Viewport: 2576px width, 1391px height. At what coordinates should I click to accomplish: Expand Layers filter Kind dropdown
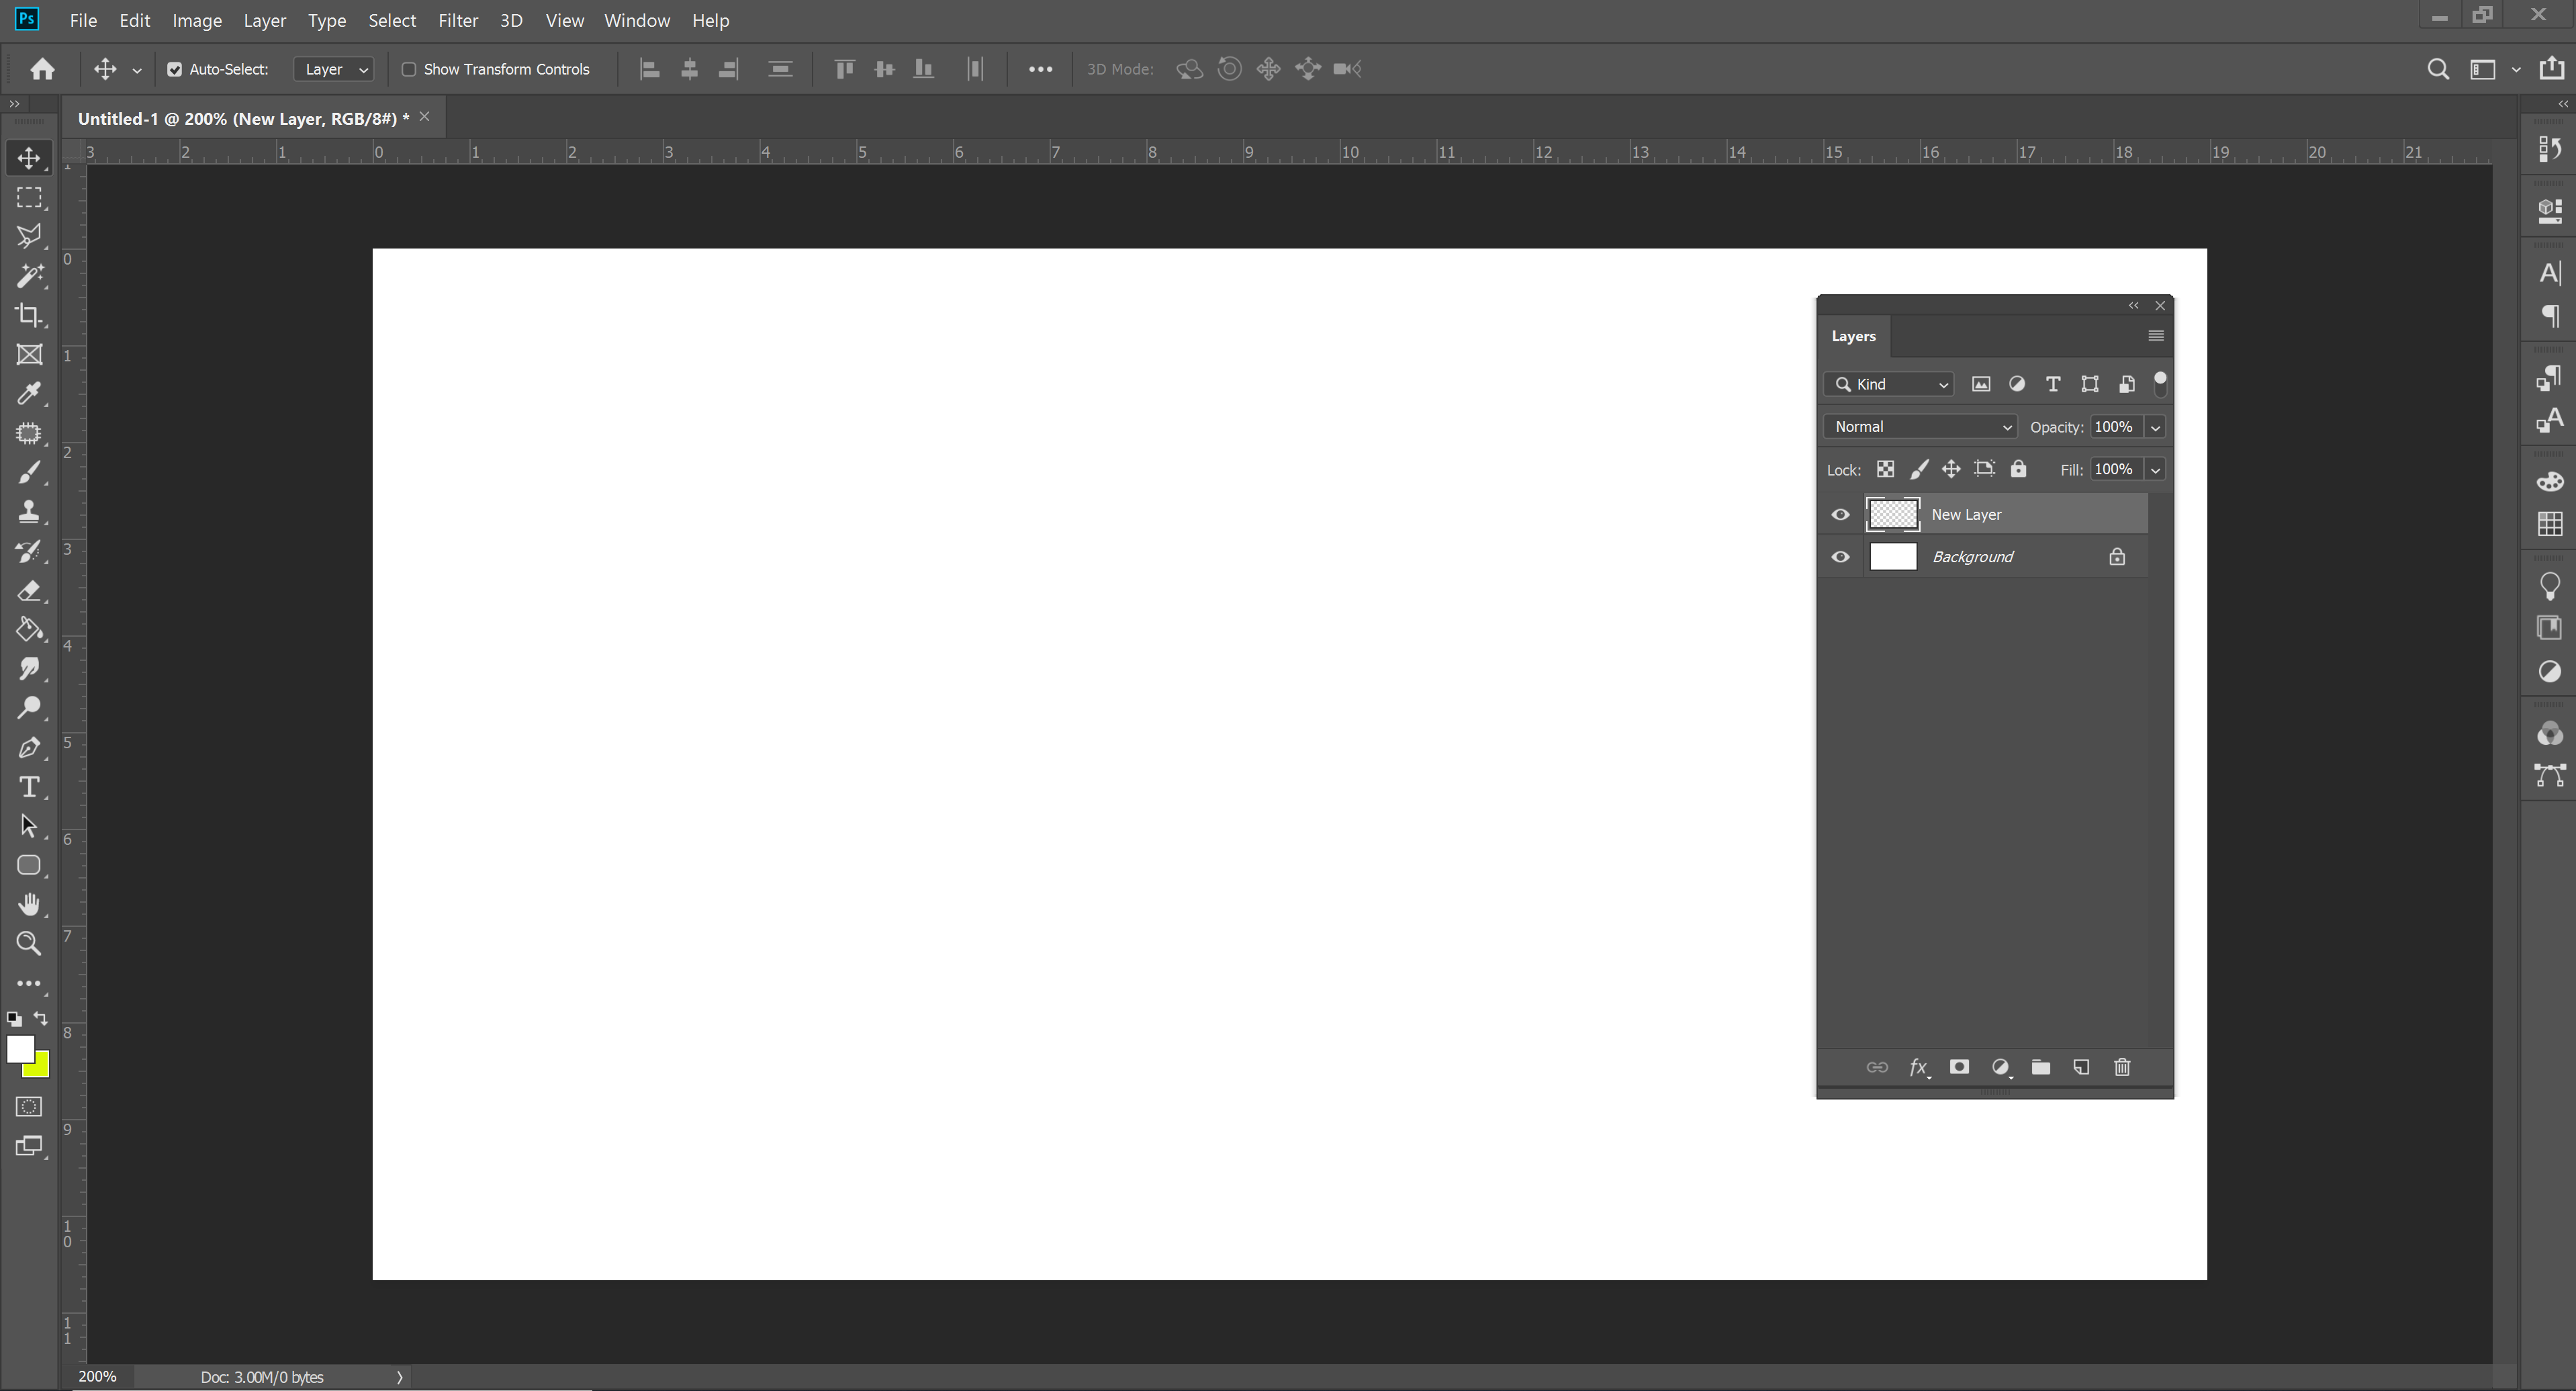tap(1939, 384)
